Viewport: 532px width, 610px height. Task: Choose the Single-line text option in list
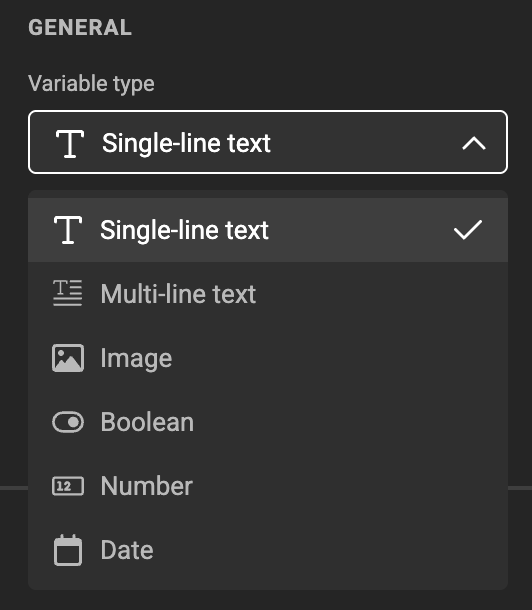[268, 230]
